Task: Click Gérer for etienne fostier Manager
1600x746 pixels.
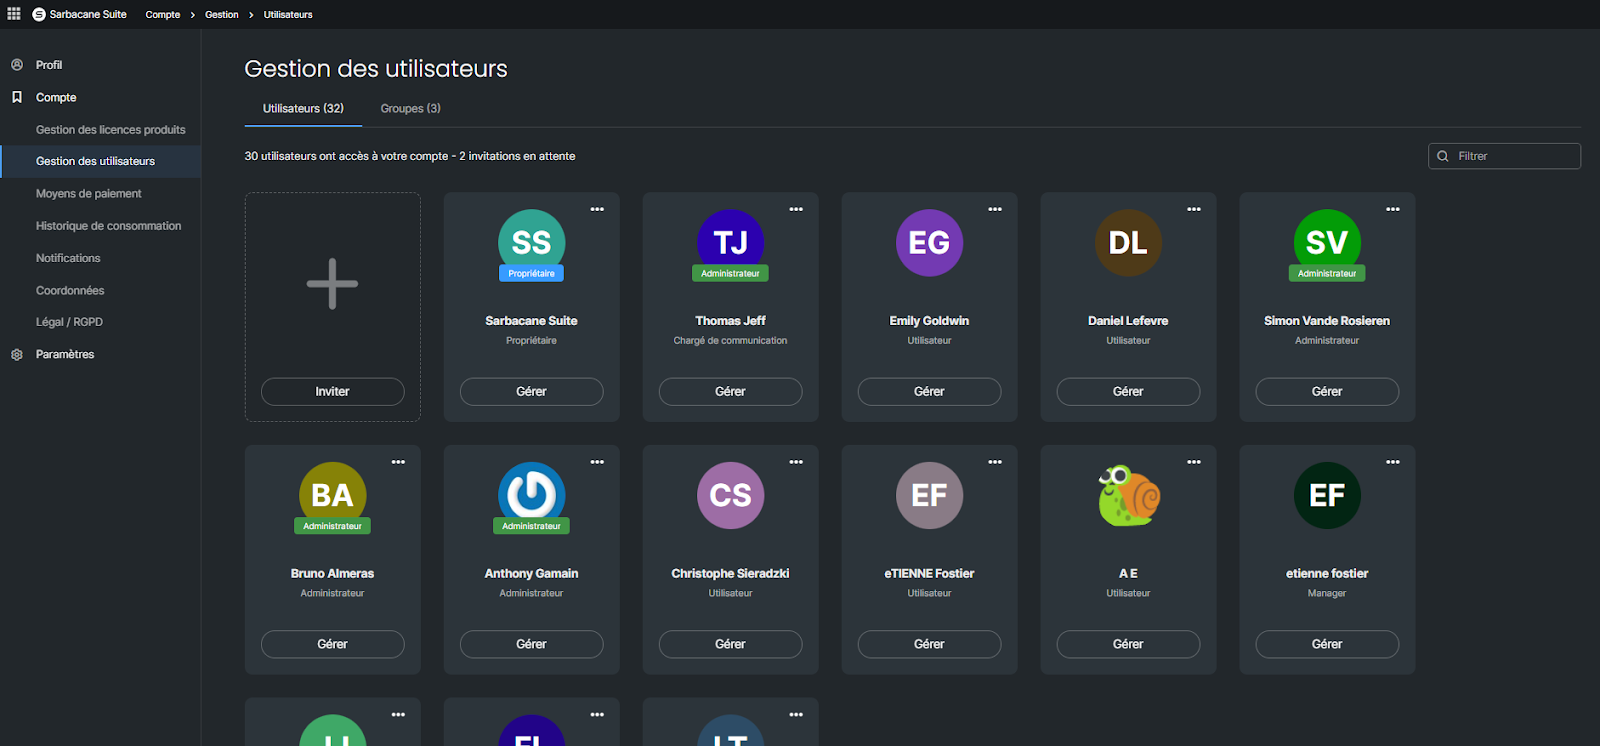Action: click(x=1327, y=645)
